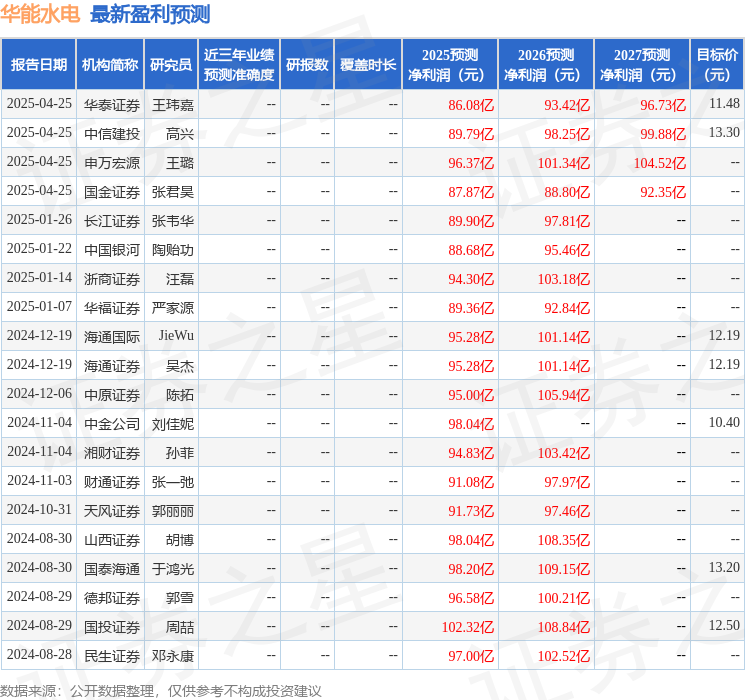Select the 中原证券 institution cell
This screenshot has height=700, width=745.
[x=112, y=395]
